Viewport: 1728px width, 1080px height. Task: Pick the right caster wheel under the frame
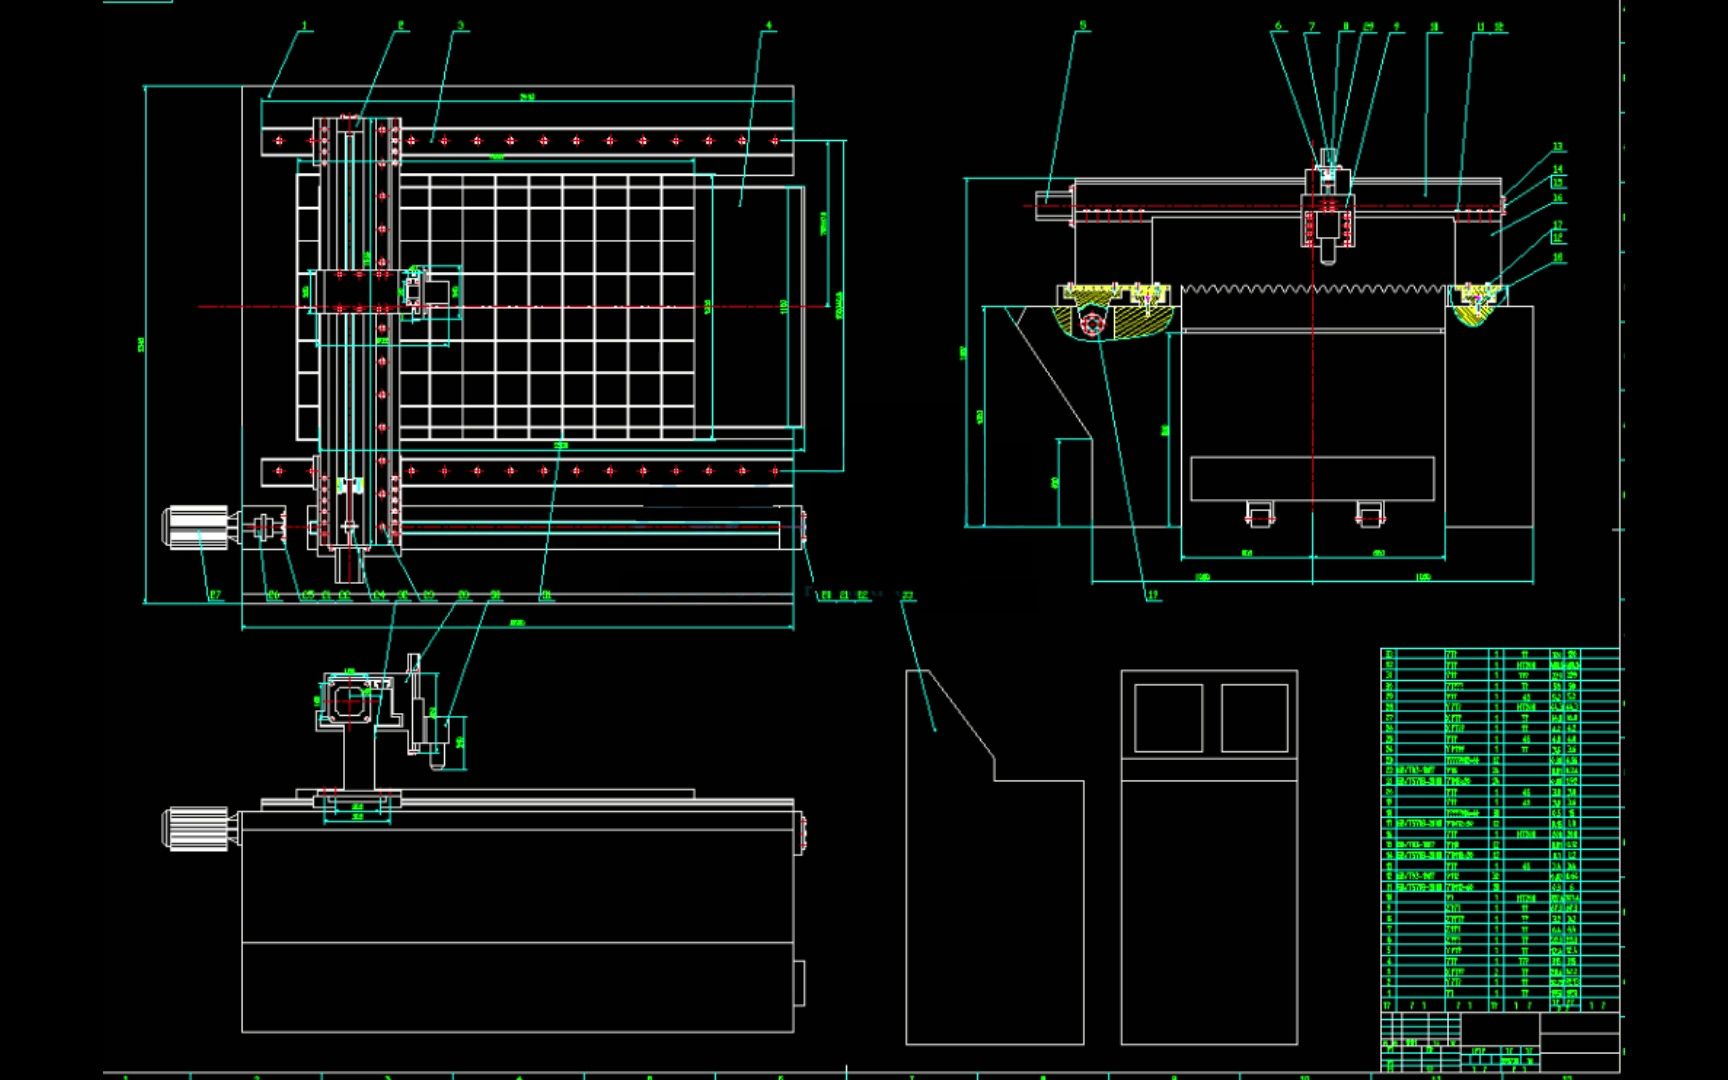tap(1370, 514)
